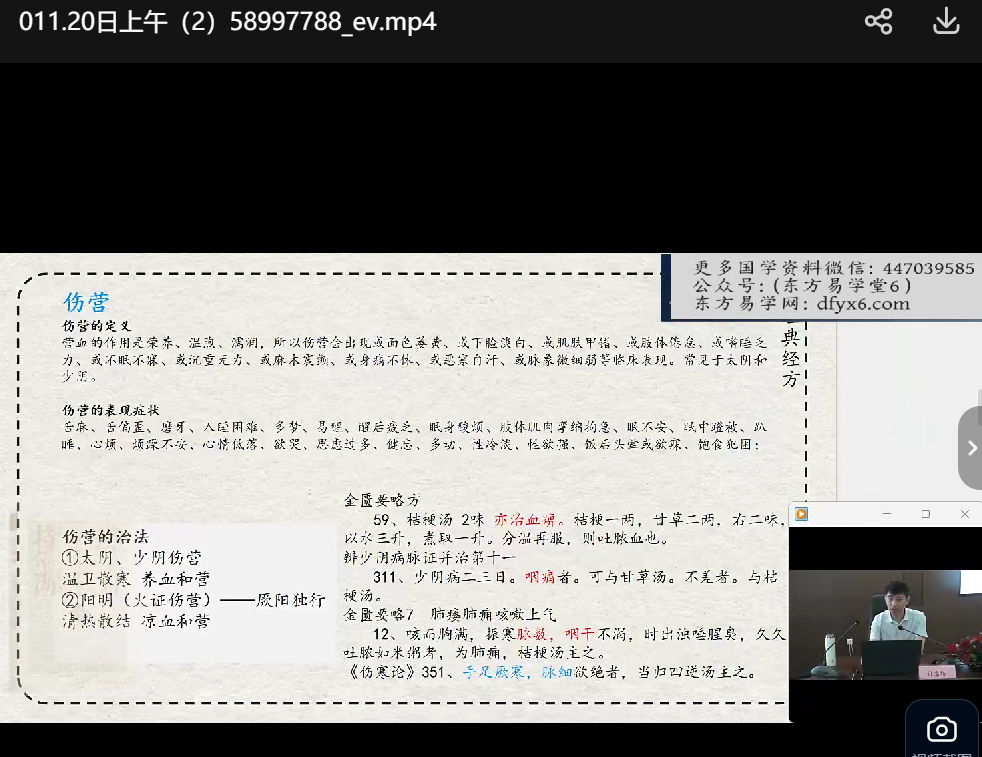Minimize the small lecturer video window

click(886, 514)
